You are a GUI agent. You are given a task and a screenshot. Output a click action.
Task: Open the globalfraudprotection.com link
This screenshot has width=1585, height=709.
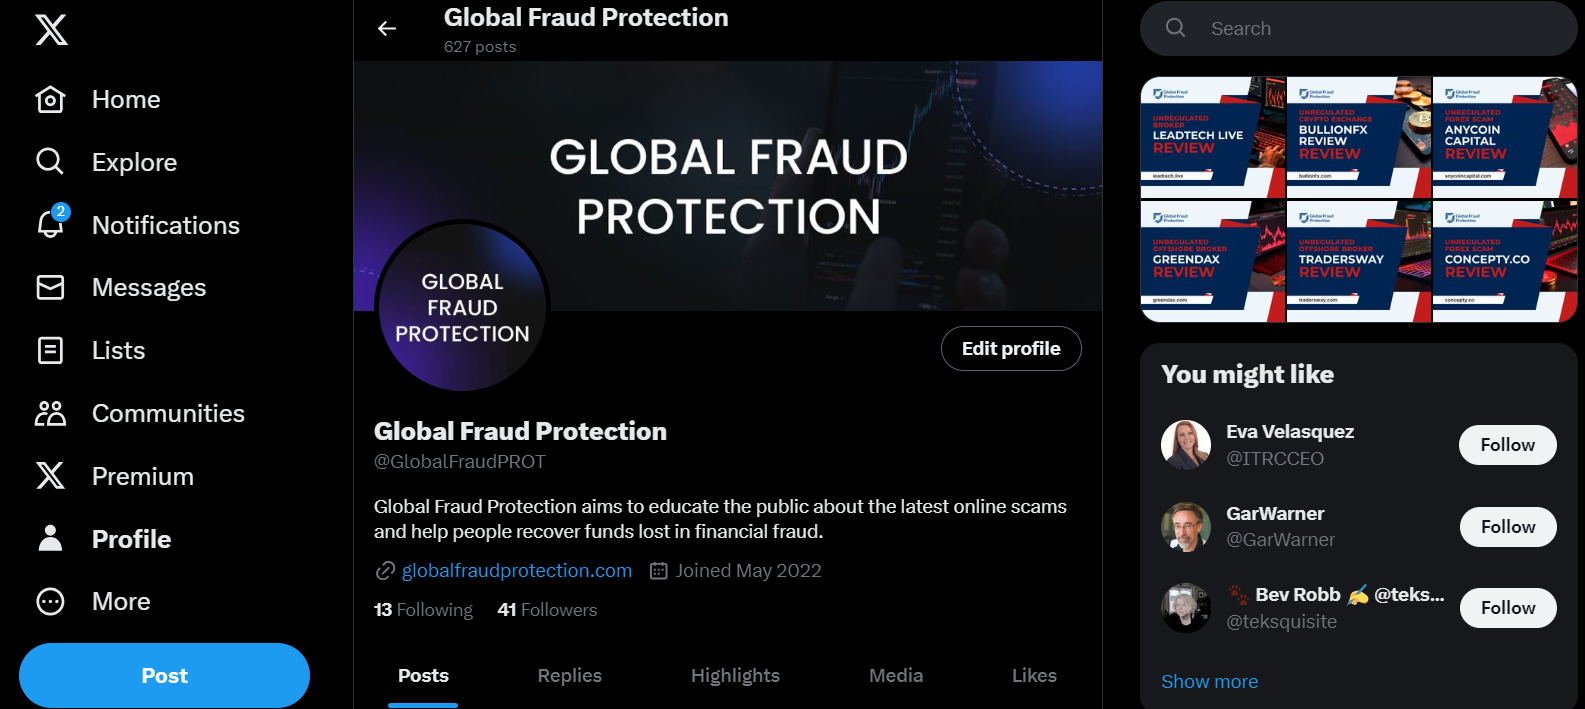click(x=516, y=571)
